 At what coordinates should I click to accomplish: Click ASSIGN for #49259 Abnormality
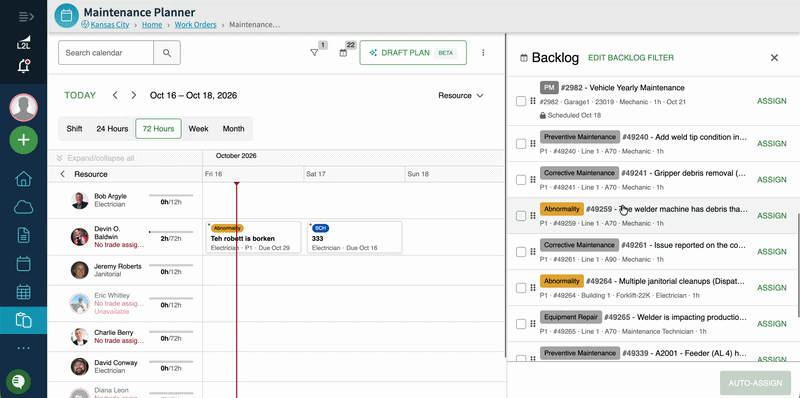[771, 216]
